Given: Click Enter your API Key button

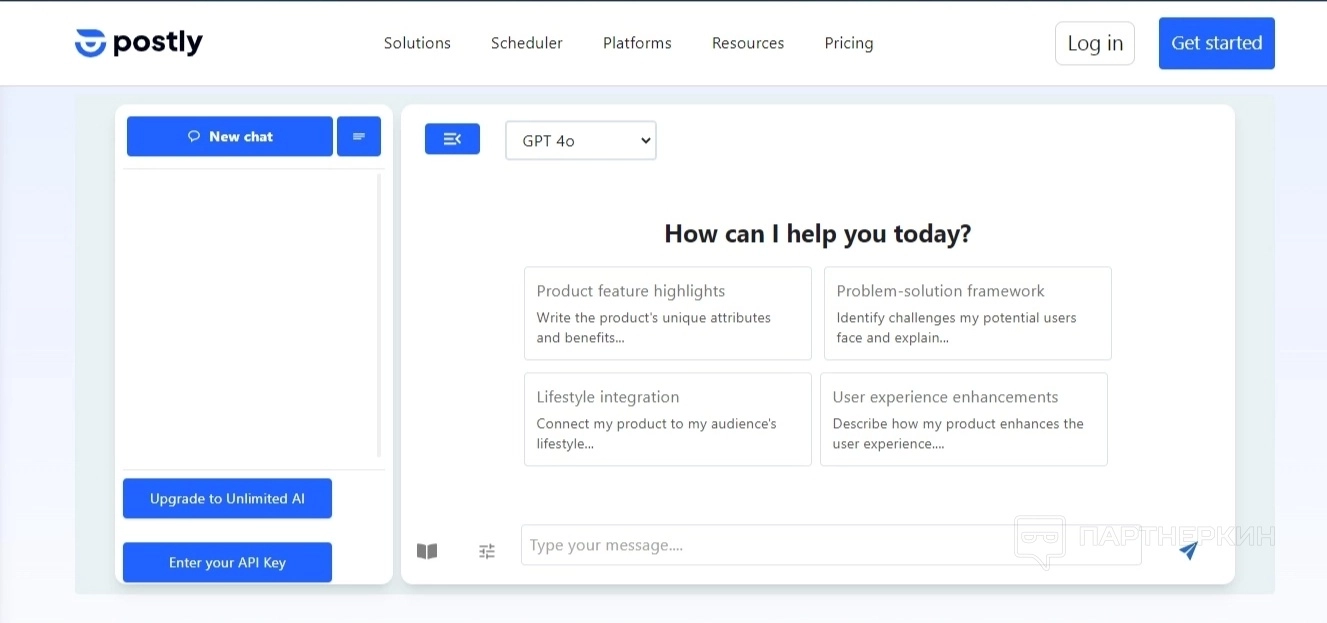Looking at the screenshot, I should point(227,563).
